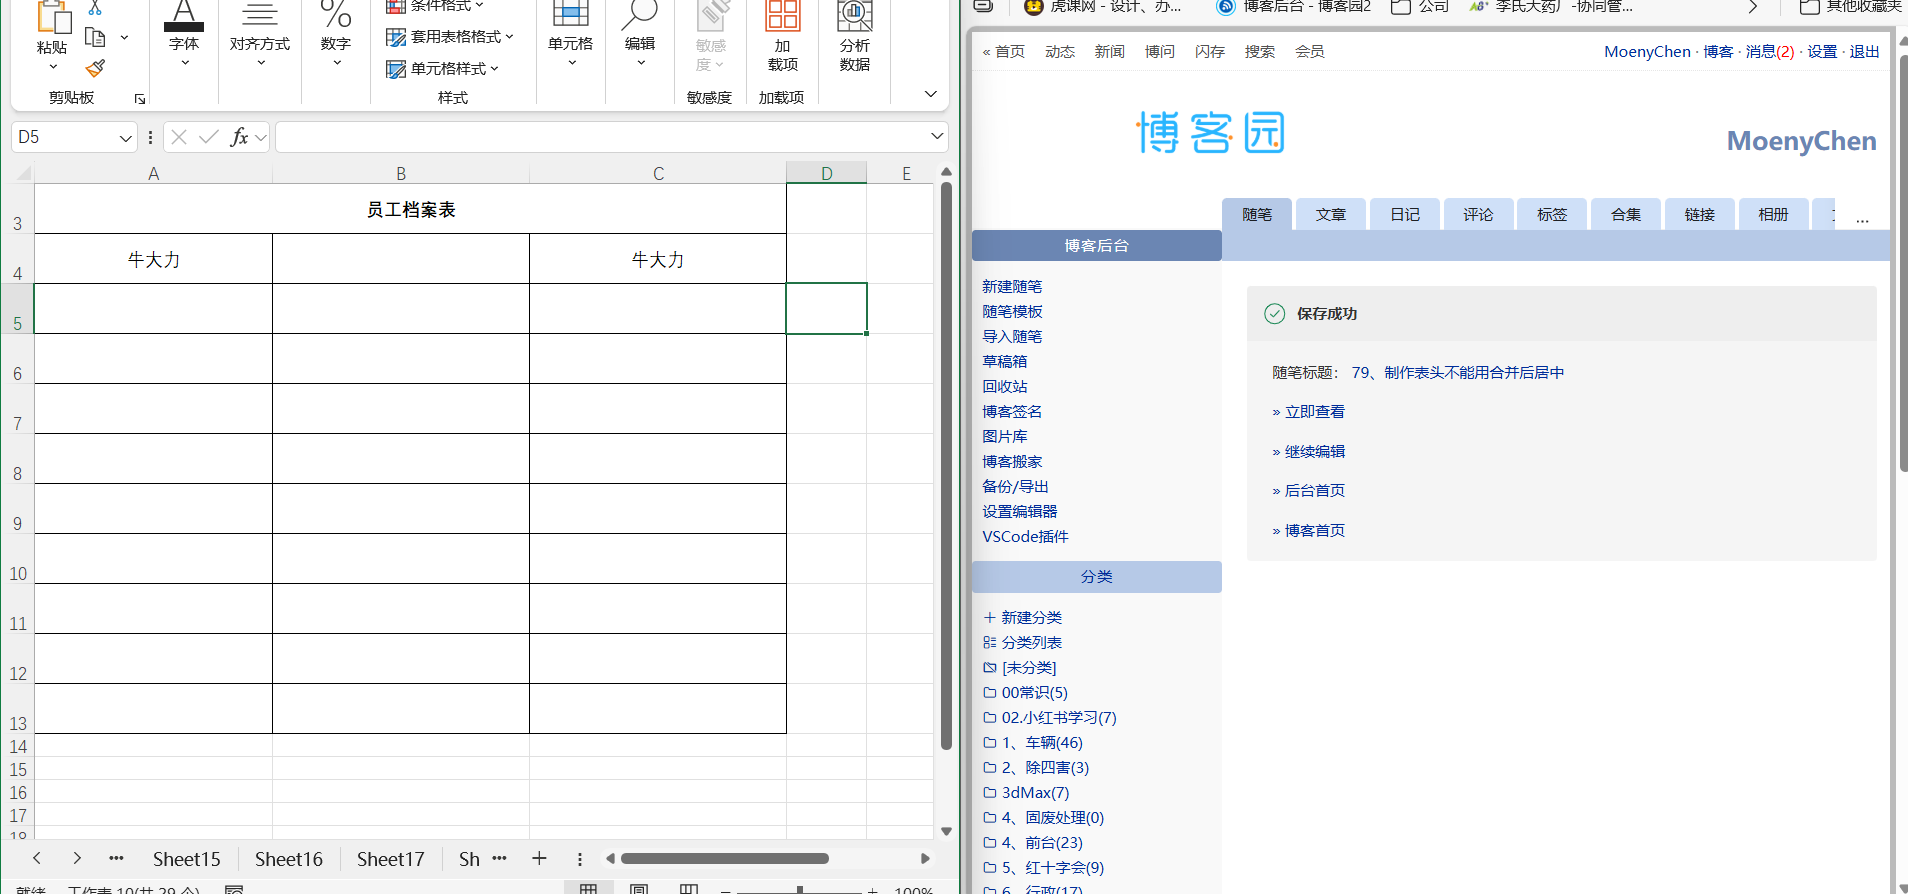
Task: Click the Analyze Data (分析数据) icon
Action: [x=855, y=15]
